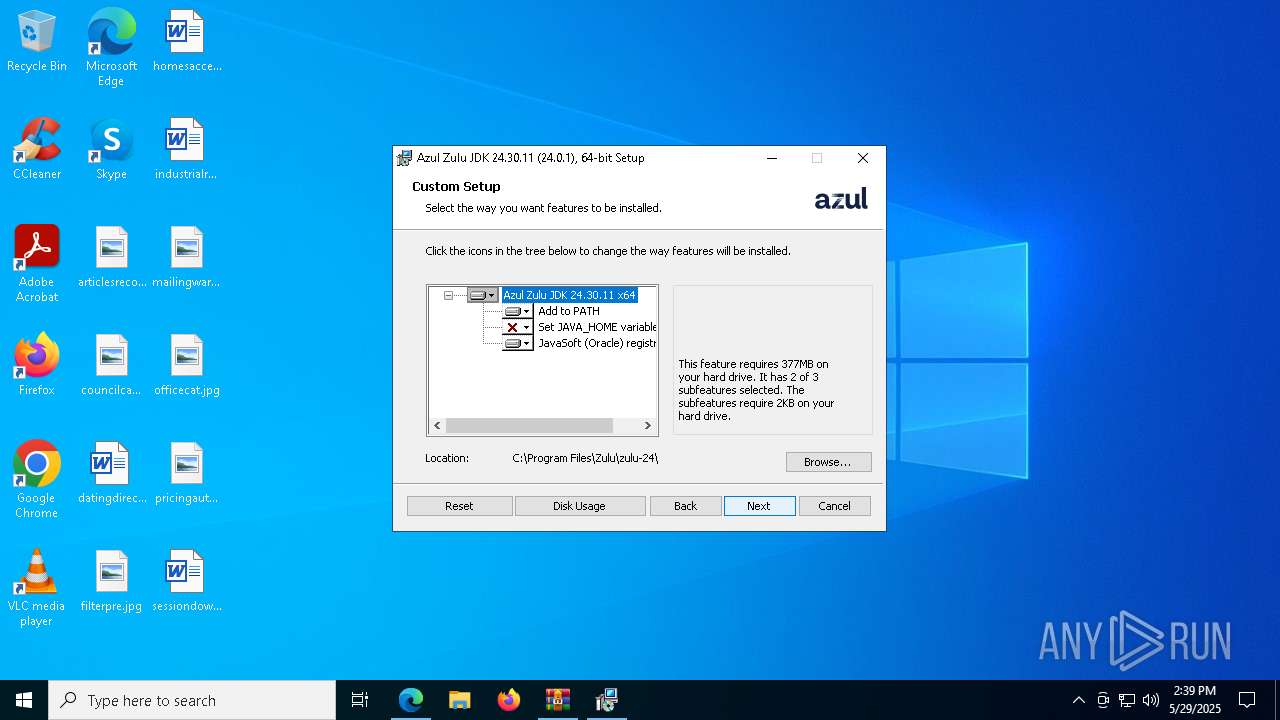
Task: Cancel the Azul Zulu setup
Action: [834, 506]
